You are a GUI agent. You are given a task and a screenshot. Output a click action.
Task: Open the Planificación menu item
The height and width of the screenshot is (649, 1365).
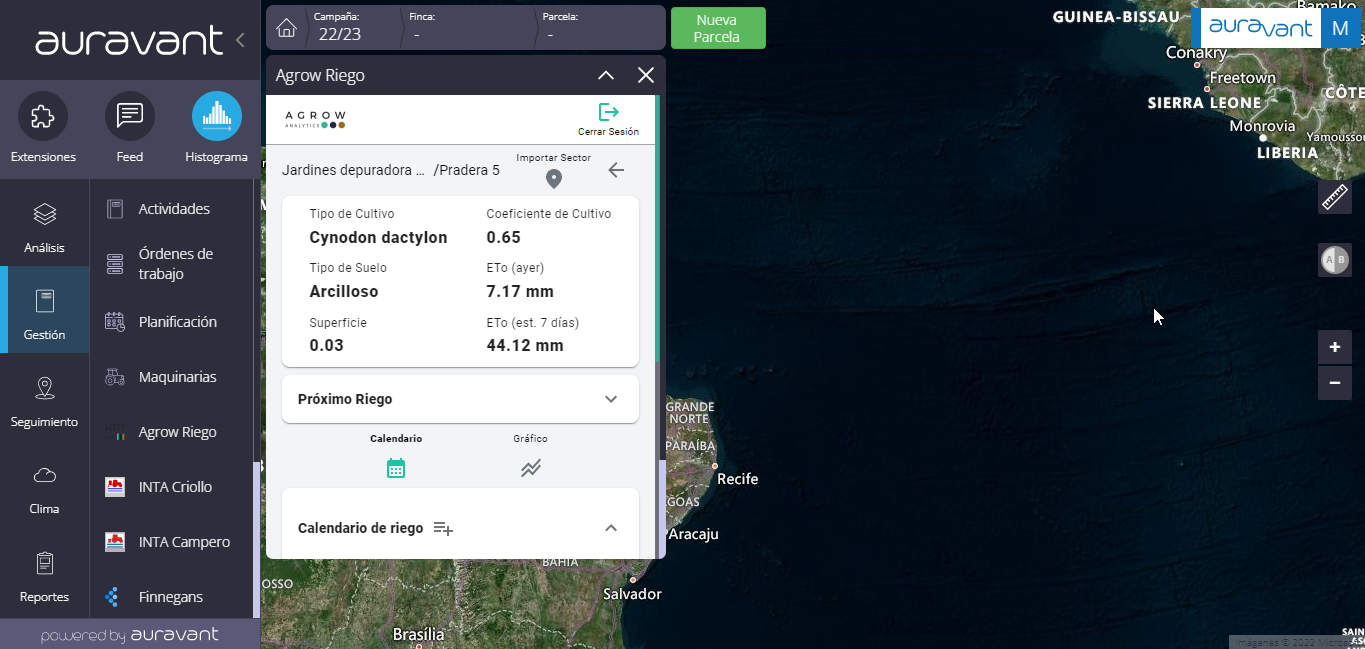pyautogui.click(x=171, y=322)
